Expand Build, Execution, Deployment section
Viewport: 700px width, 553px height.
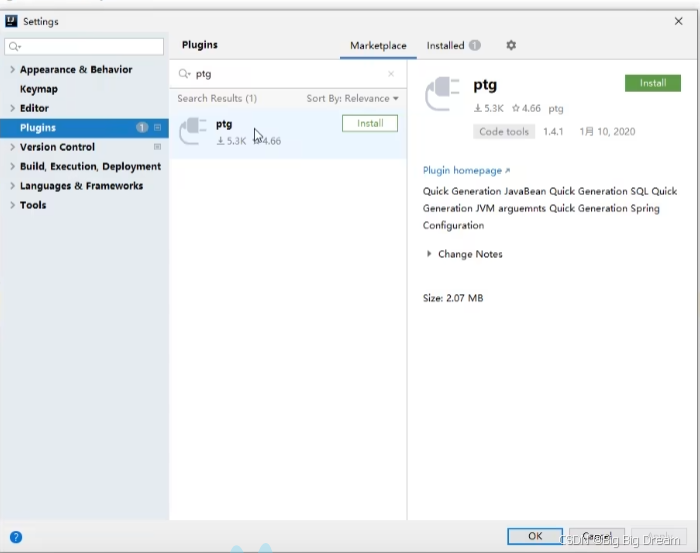(12, 166)
